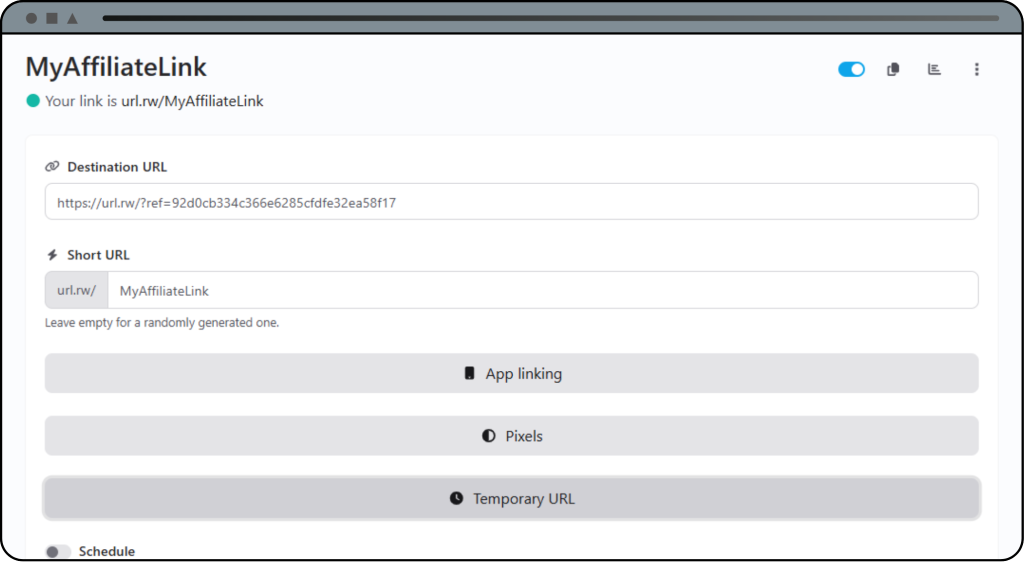Click the phone icon in App linking
Viewport: 1024px width, 562px height.
(469, 374)
